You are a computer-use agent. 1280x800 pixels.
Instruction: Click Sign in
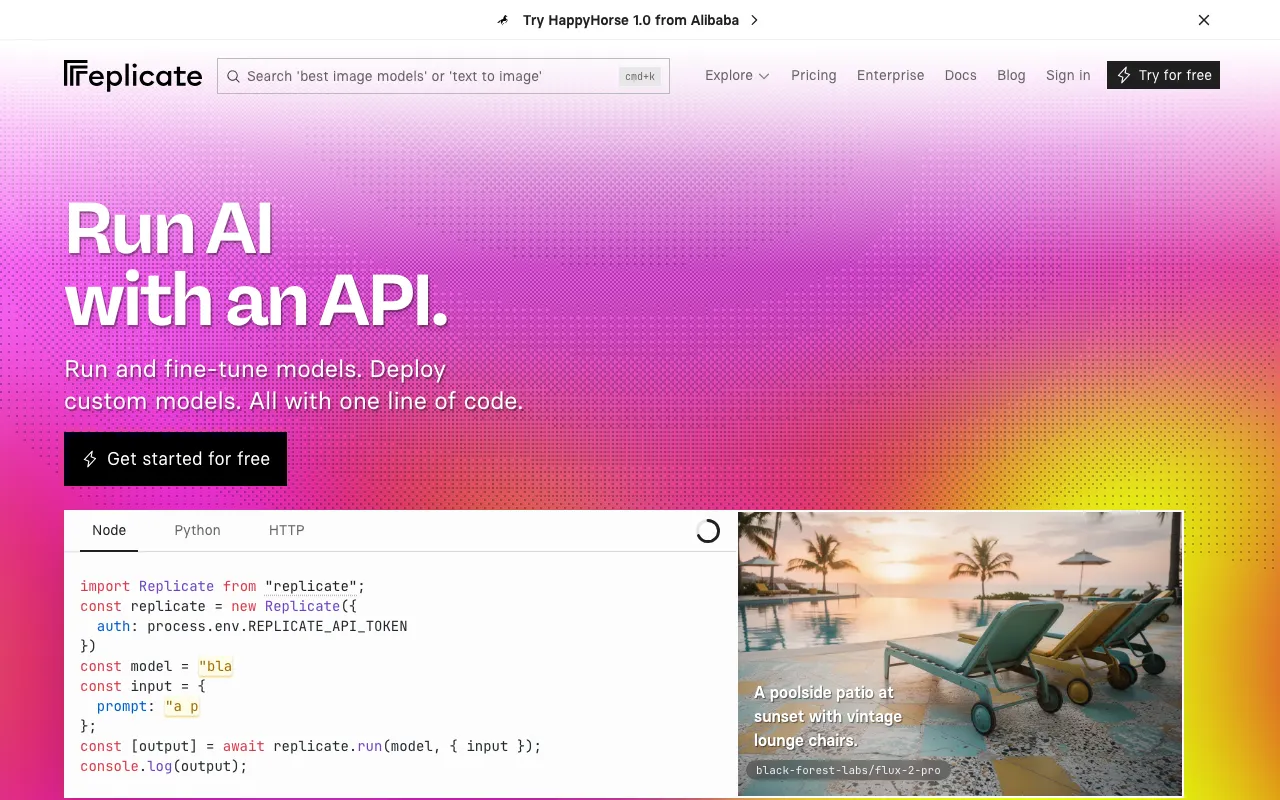click(x=1068, y=75)
